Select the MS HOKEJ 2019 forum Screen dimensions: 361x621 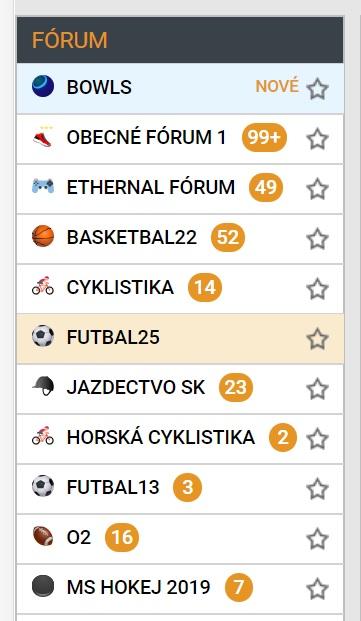(180, 589)
